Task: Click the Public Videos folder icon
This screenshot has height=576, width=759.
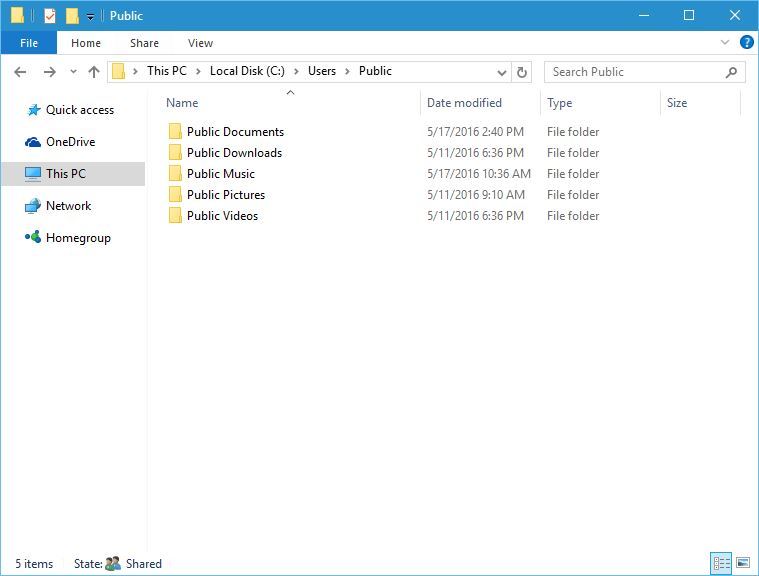Action: tap(175, 215)
